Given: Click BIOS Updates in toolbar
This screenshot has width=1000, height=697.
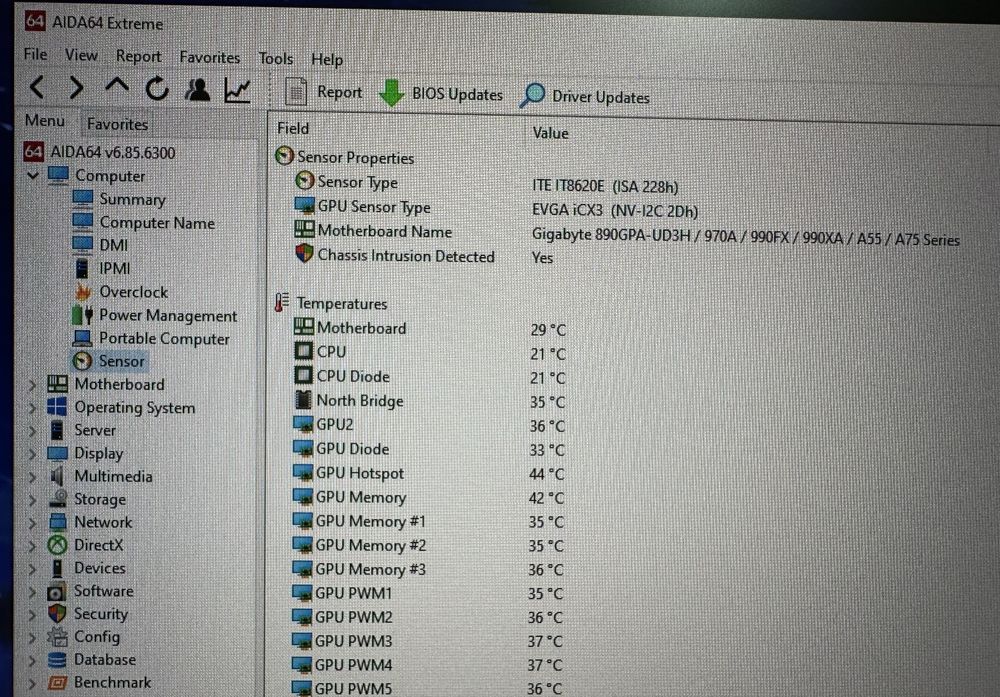Looking at the screenshot, I should click(x=441, y=94).
